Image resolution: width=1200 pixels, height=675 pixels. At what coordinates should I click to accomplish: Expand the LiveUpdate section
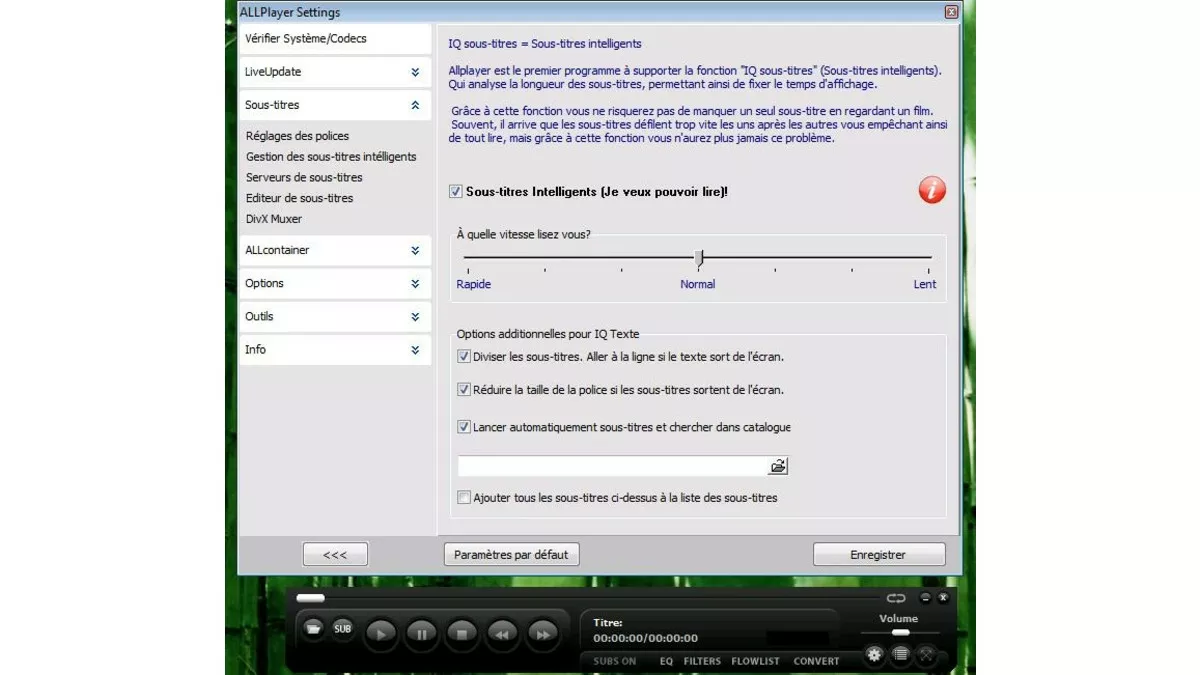[335, 71]
